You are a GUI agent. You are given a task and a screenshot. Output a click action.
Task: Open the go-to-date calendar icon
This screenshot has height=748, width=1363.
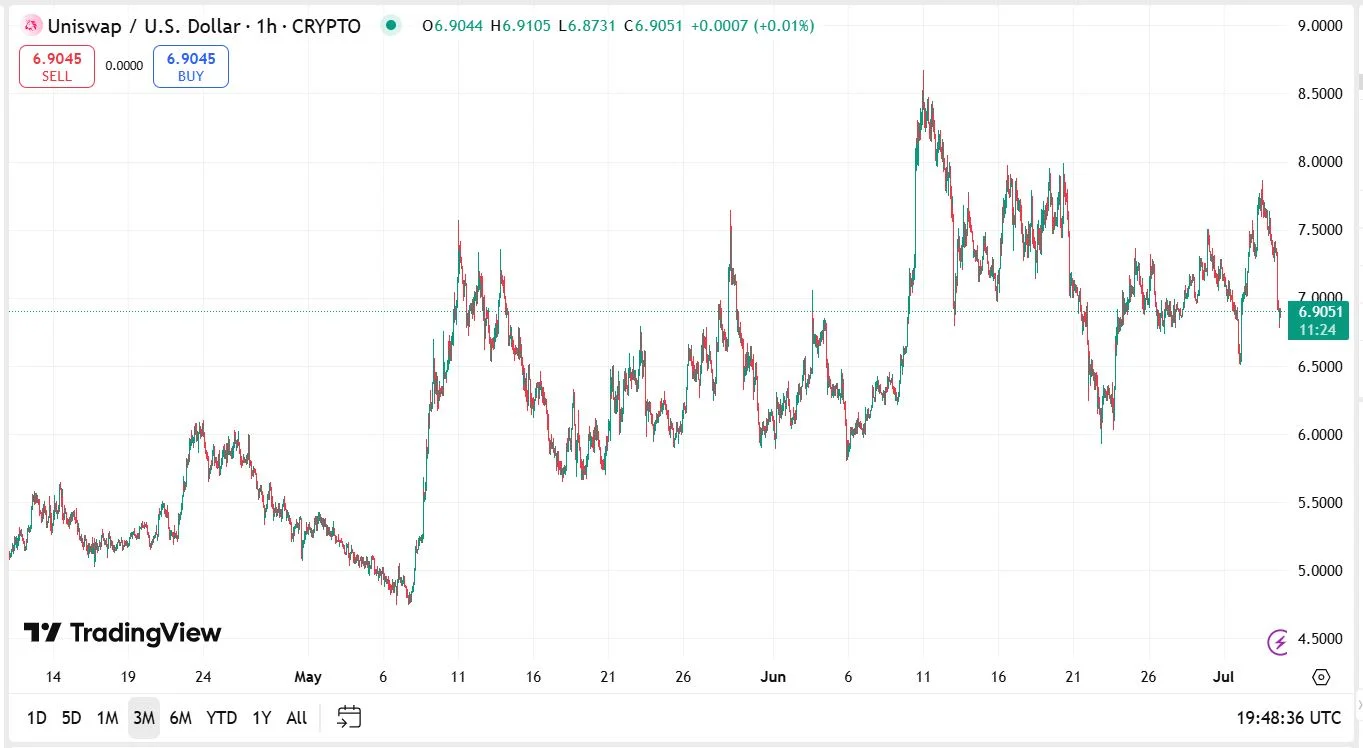click(x=349, y=716)
